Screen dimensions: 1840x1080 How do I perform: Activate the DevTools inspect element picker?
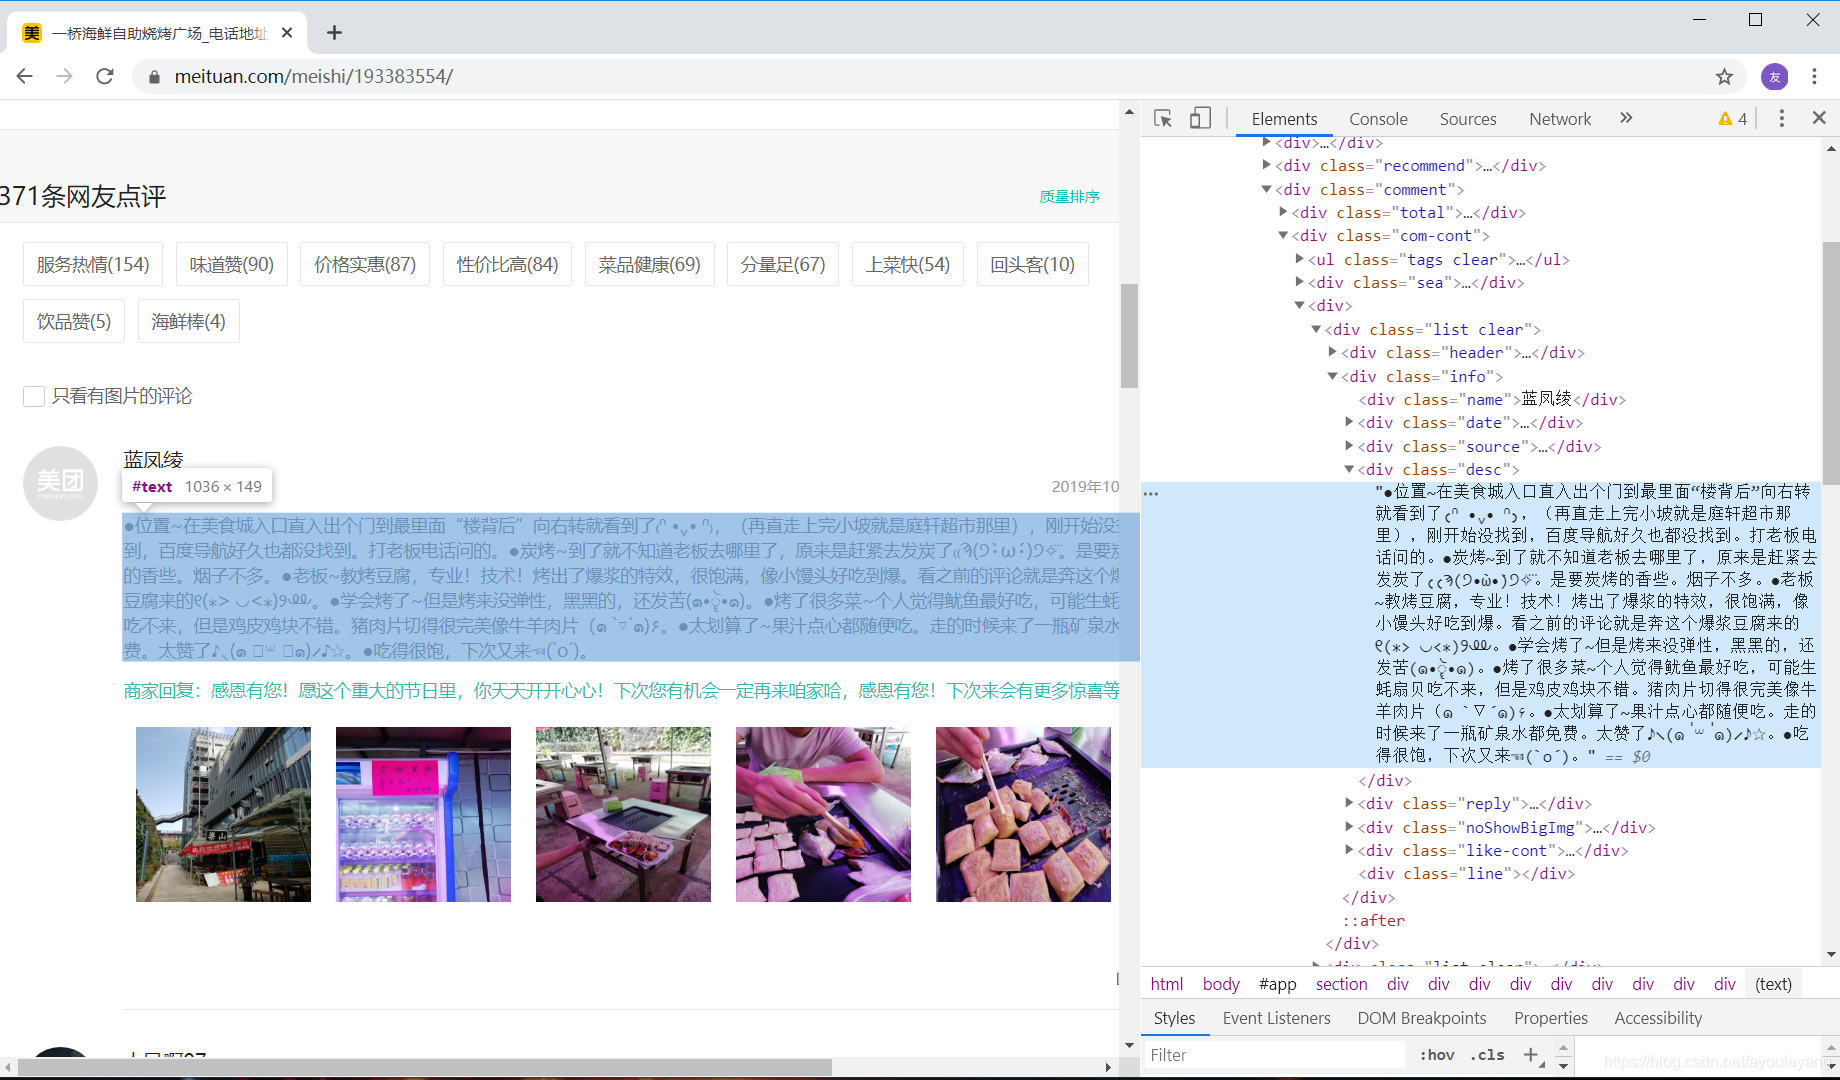(1163, 118)
